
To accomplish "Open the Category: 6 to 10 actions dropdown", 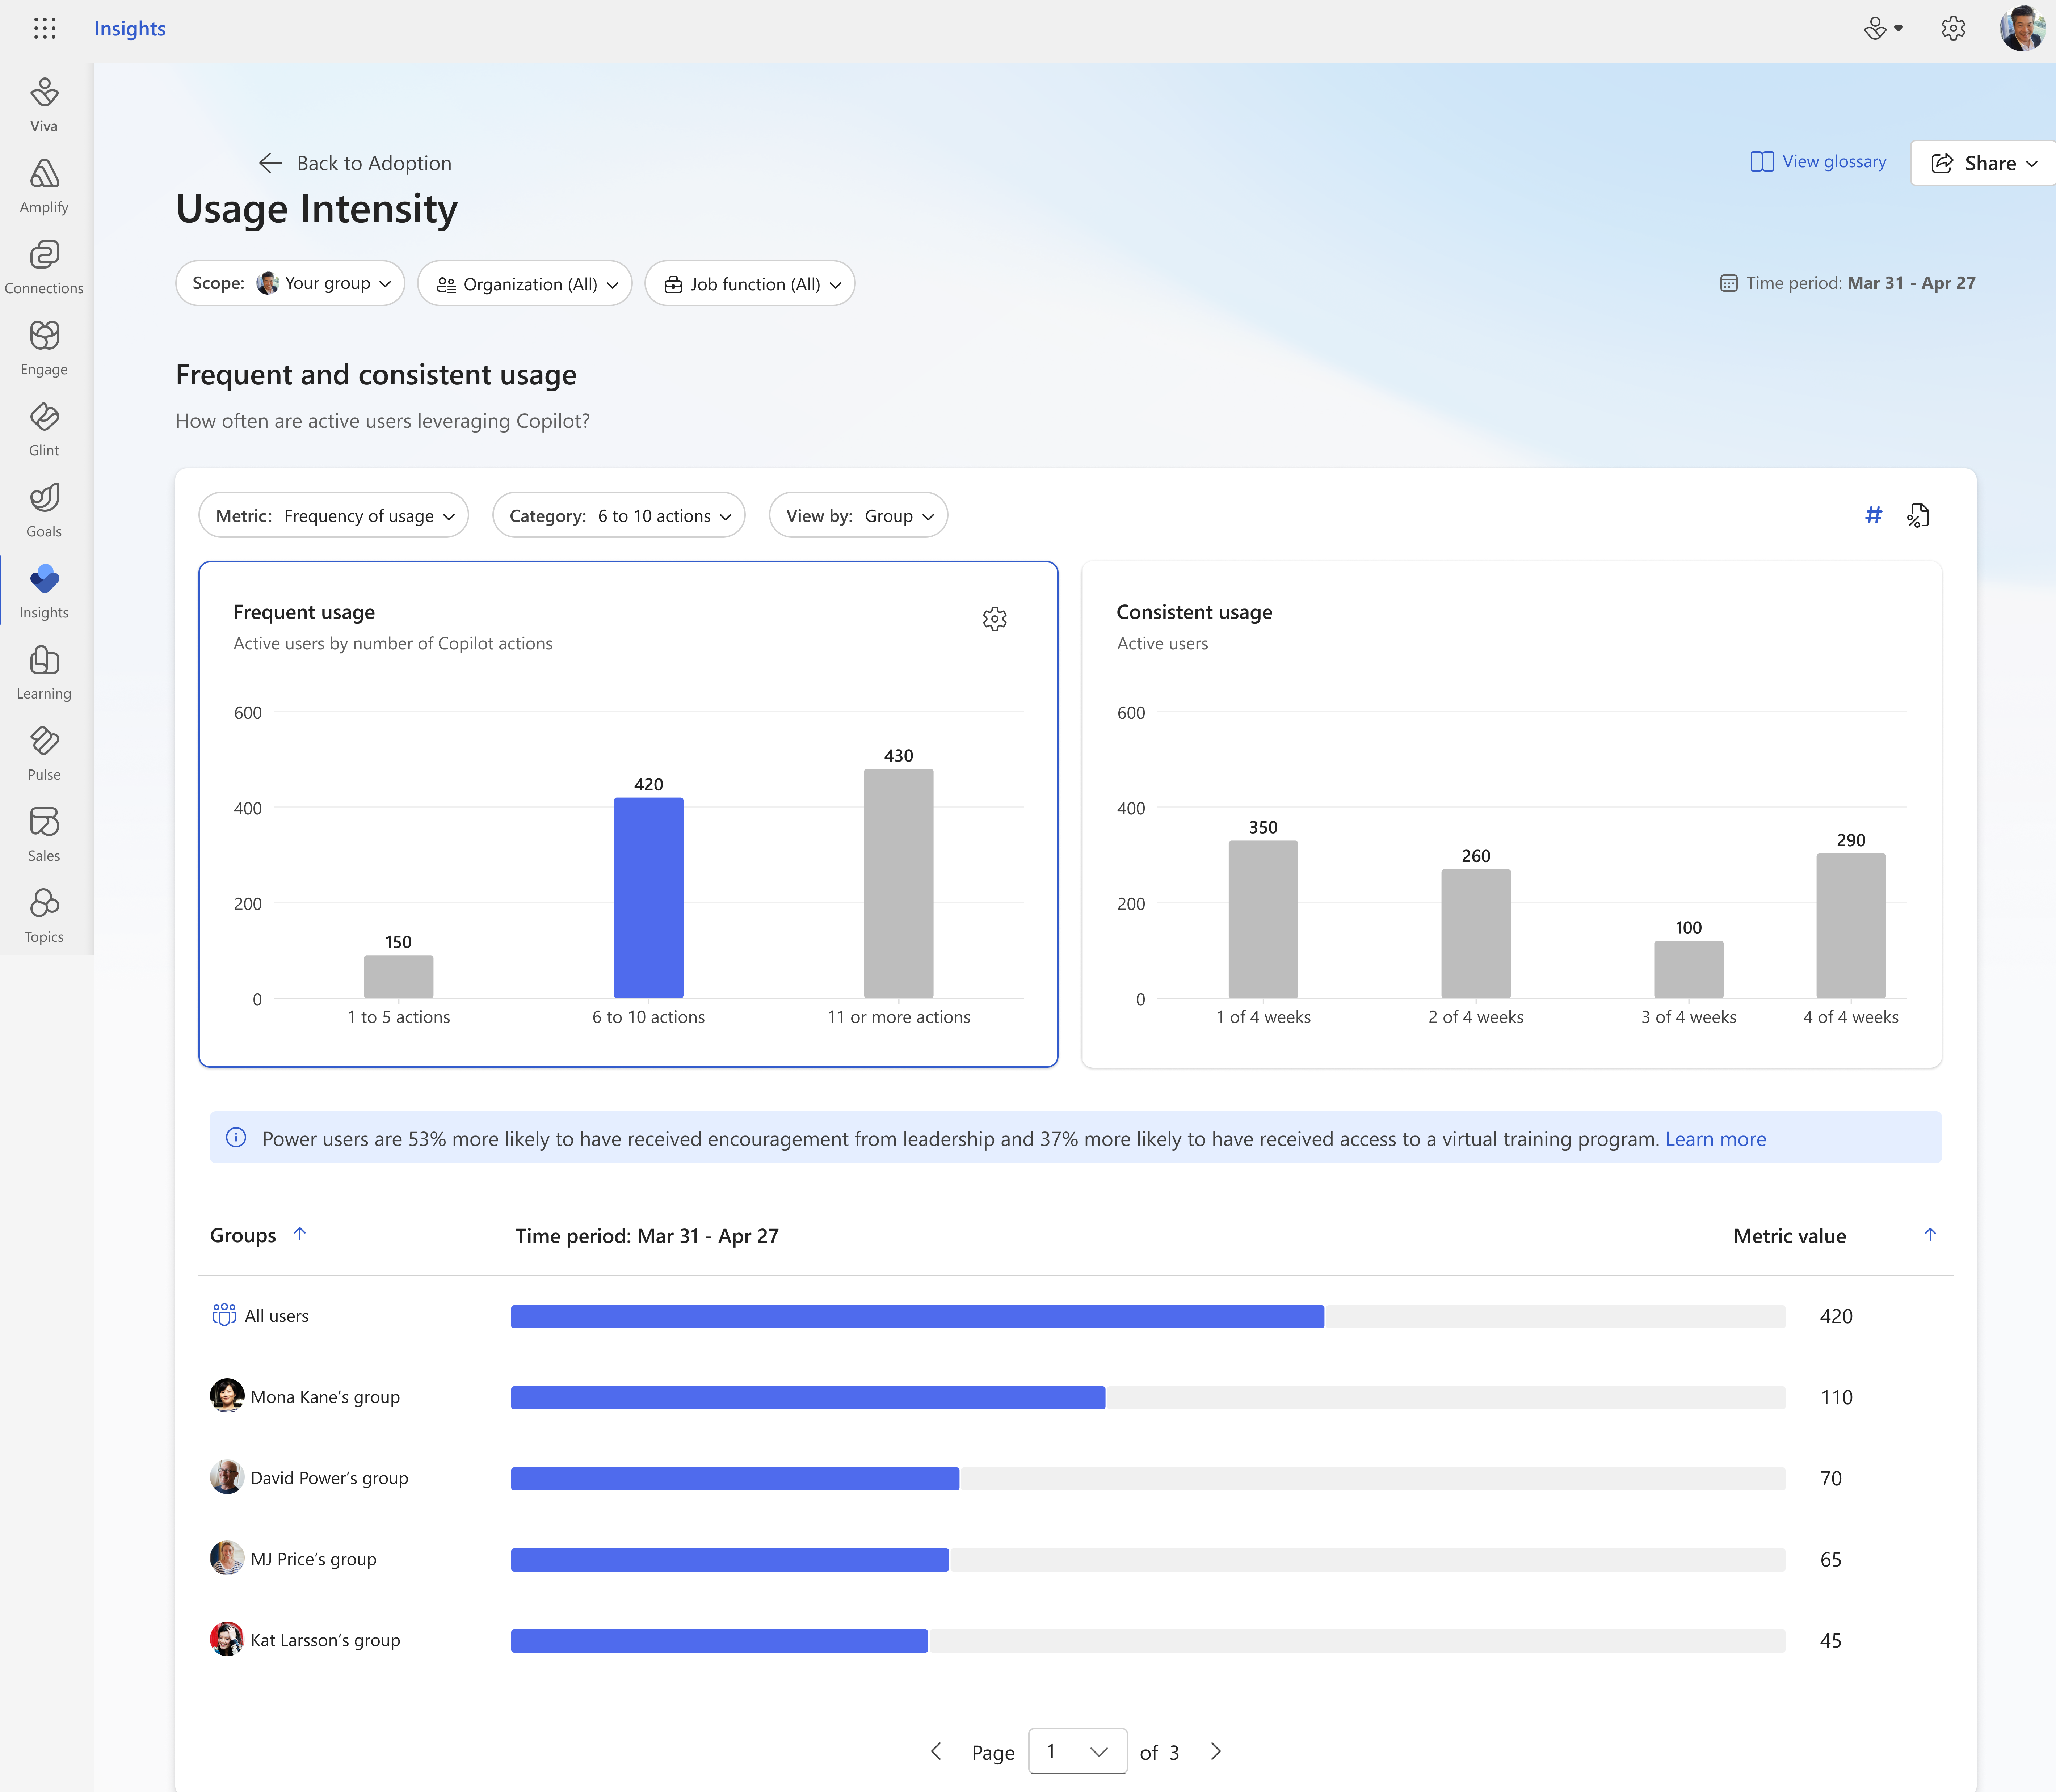I will [619, 515].
